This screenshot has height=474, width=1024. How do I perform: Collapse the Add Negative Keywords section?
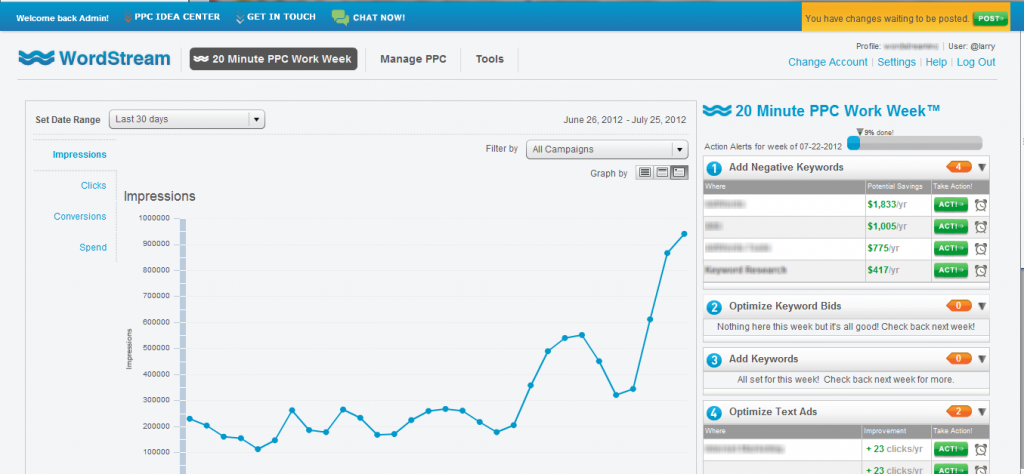click(x=982, y=168)
